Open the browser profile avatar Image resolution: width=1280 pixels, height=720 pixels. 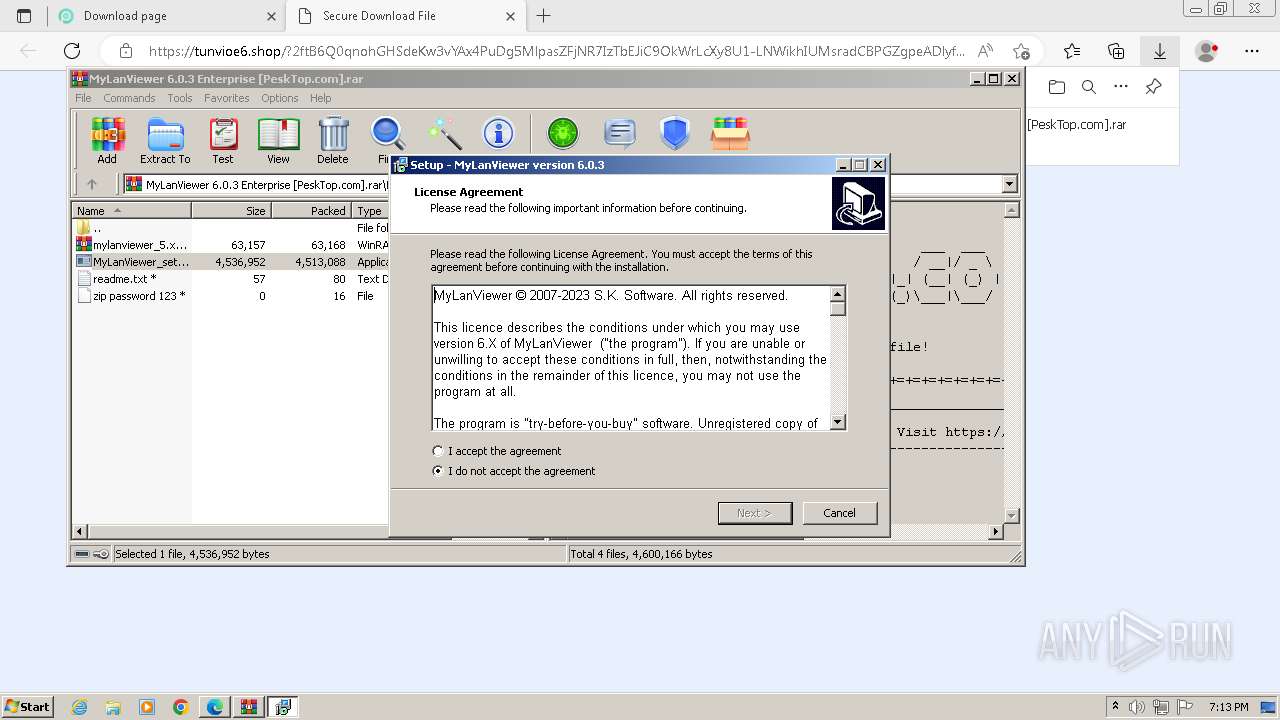point(1207,51)
